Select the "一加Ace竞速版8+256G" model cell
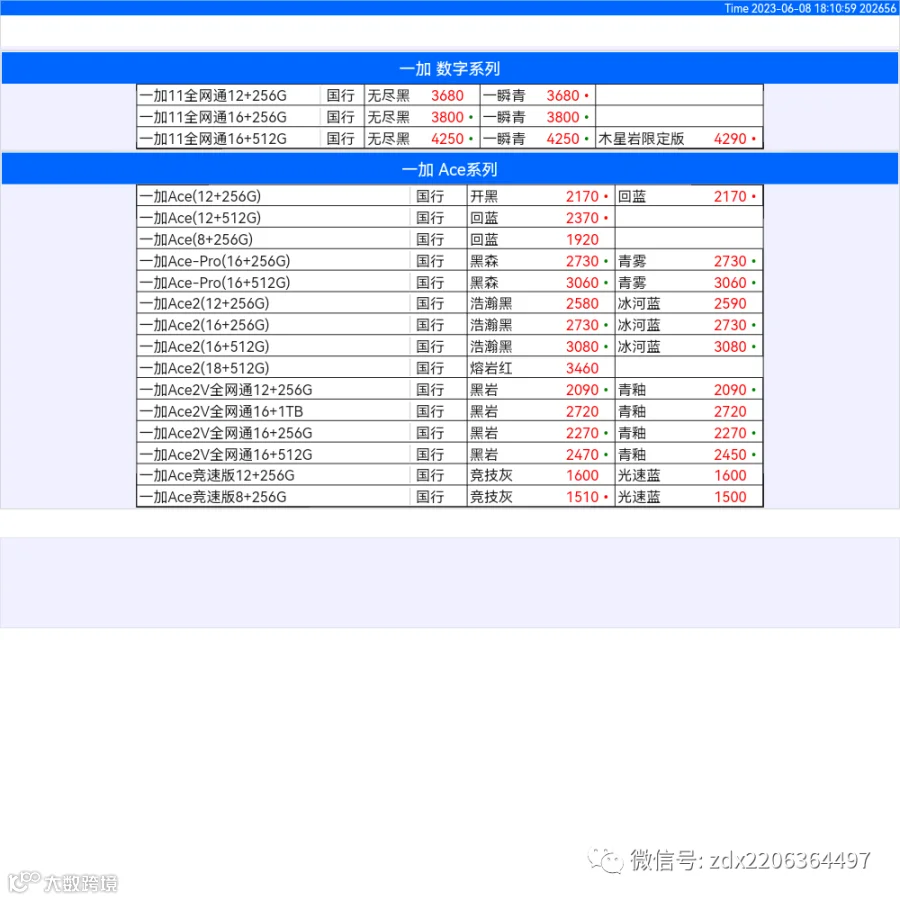This screenshot has height=900, width=900. (273, 497)
